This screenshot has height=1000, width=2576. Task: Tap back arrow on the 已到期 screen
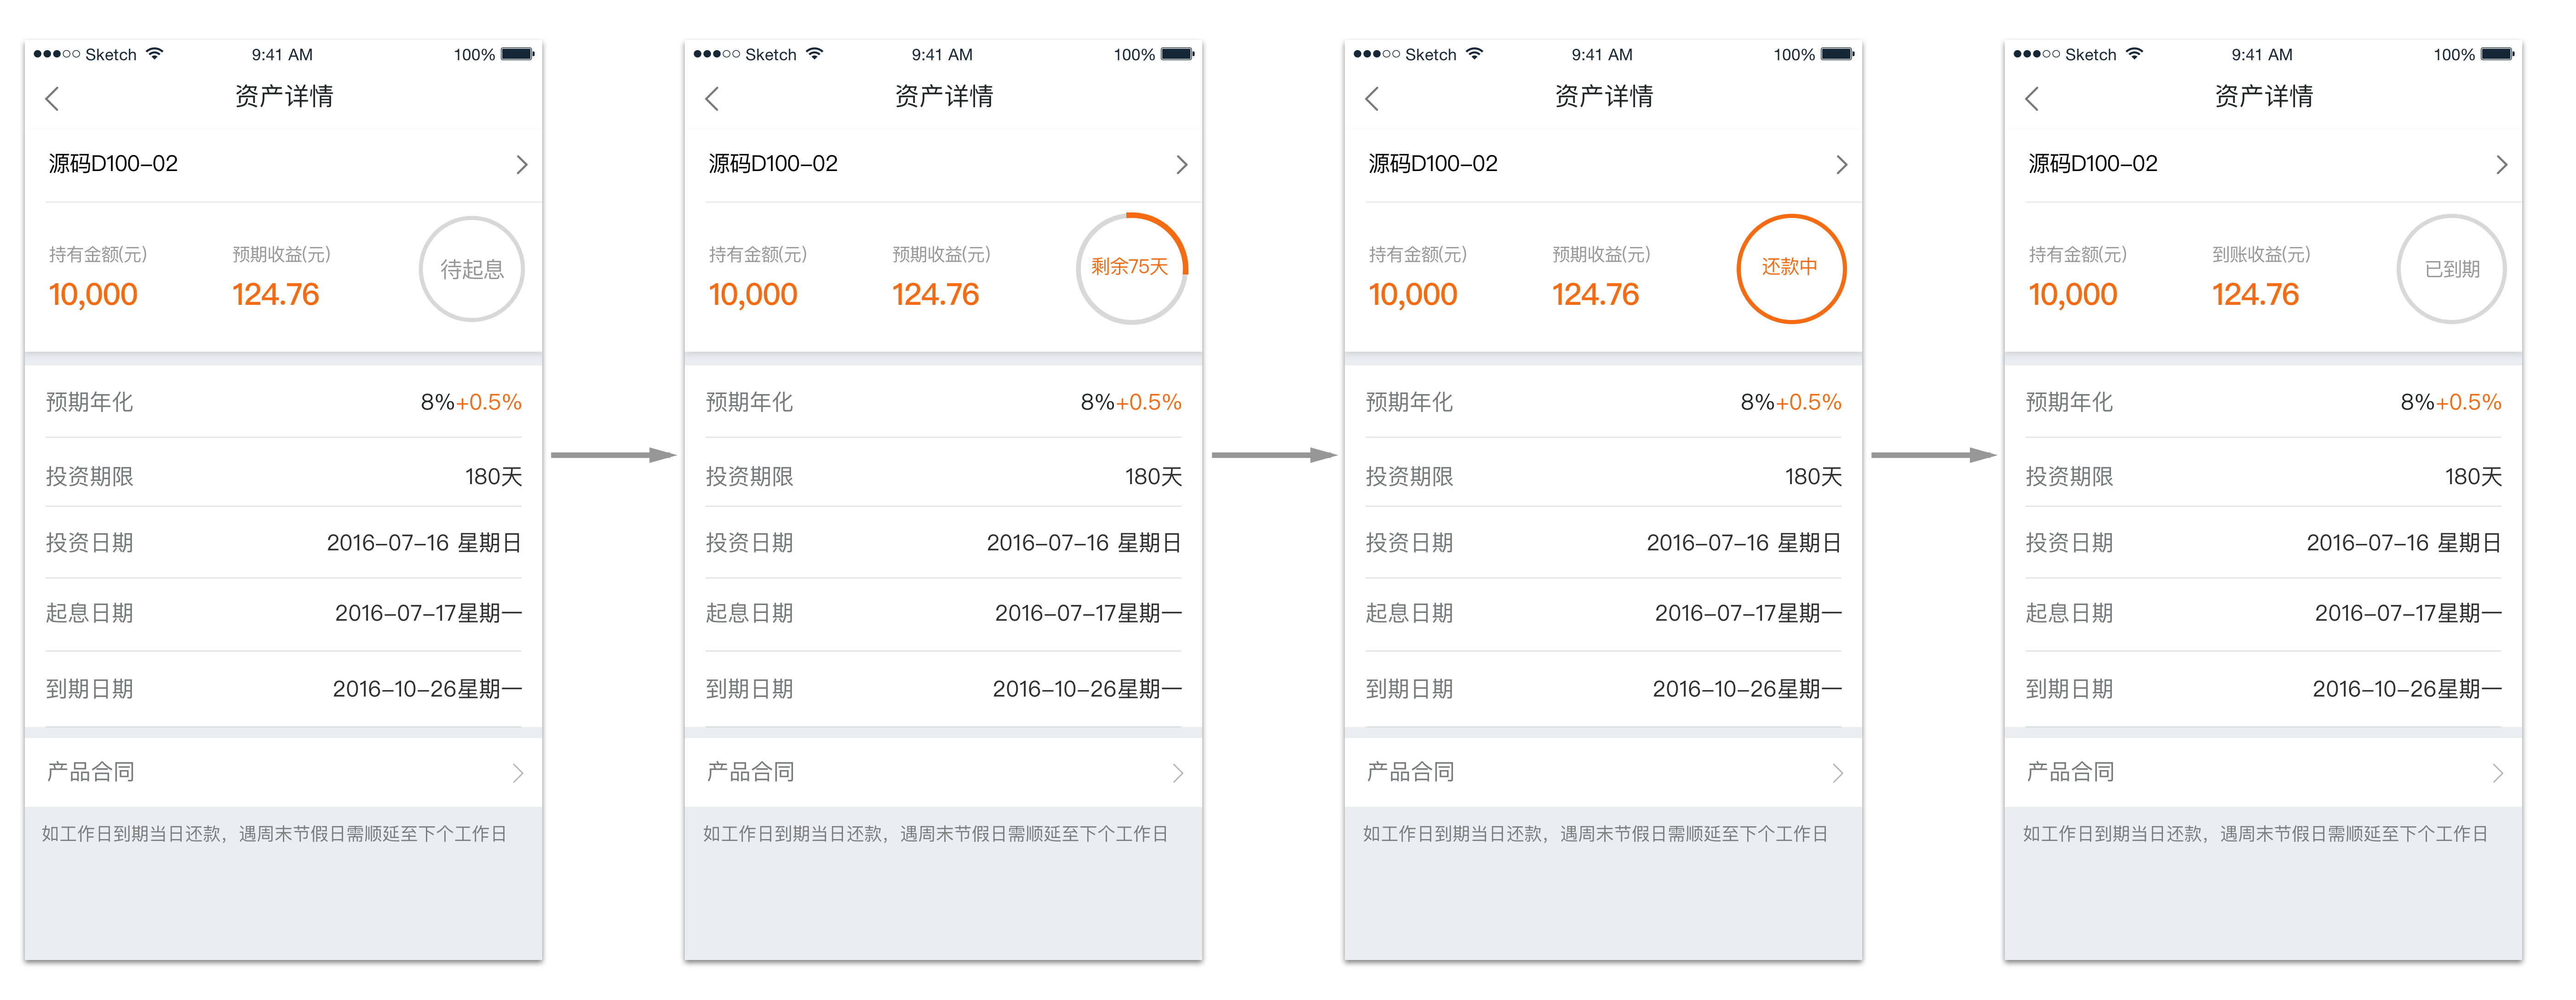click(x=2032, y=98)
